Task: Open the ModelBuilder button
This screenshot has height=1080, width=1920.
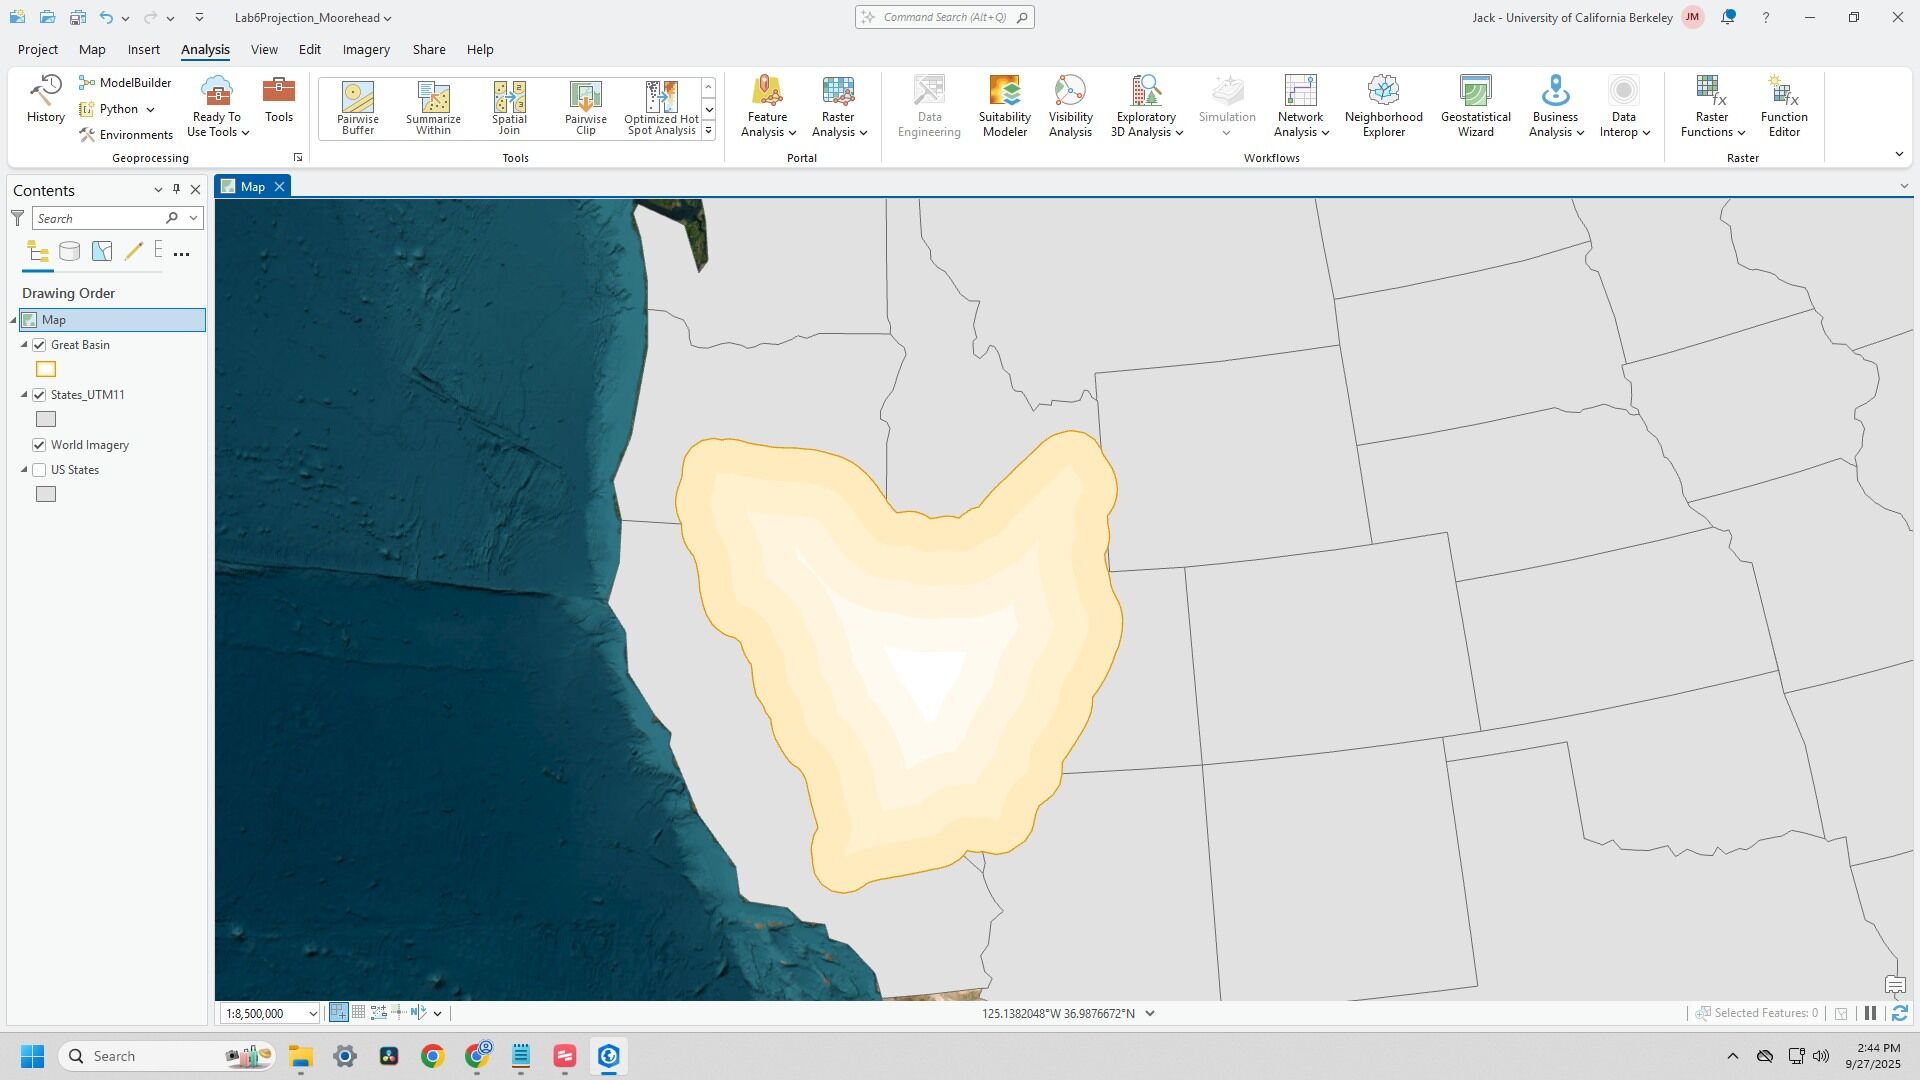Action: point(125,83)
